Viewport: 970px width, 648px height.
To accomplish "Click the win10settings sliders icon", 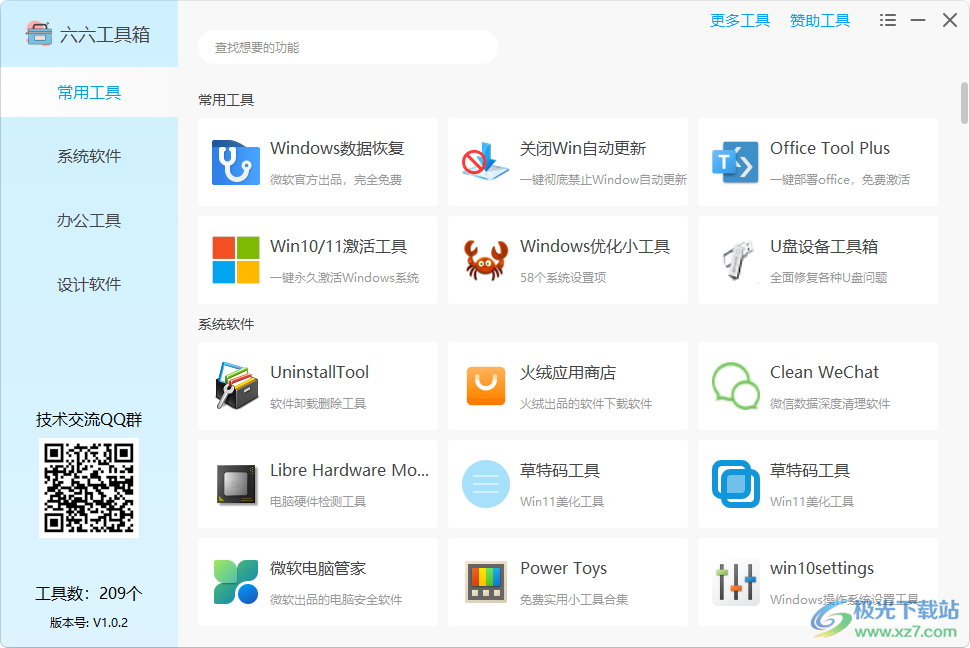I will tap(736, 582).
